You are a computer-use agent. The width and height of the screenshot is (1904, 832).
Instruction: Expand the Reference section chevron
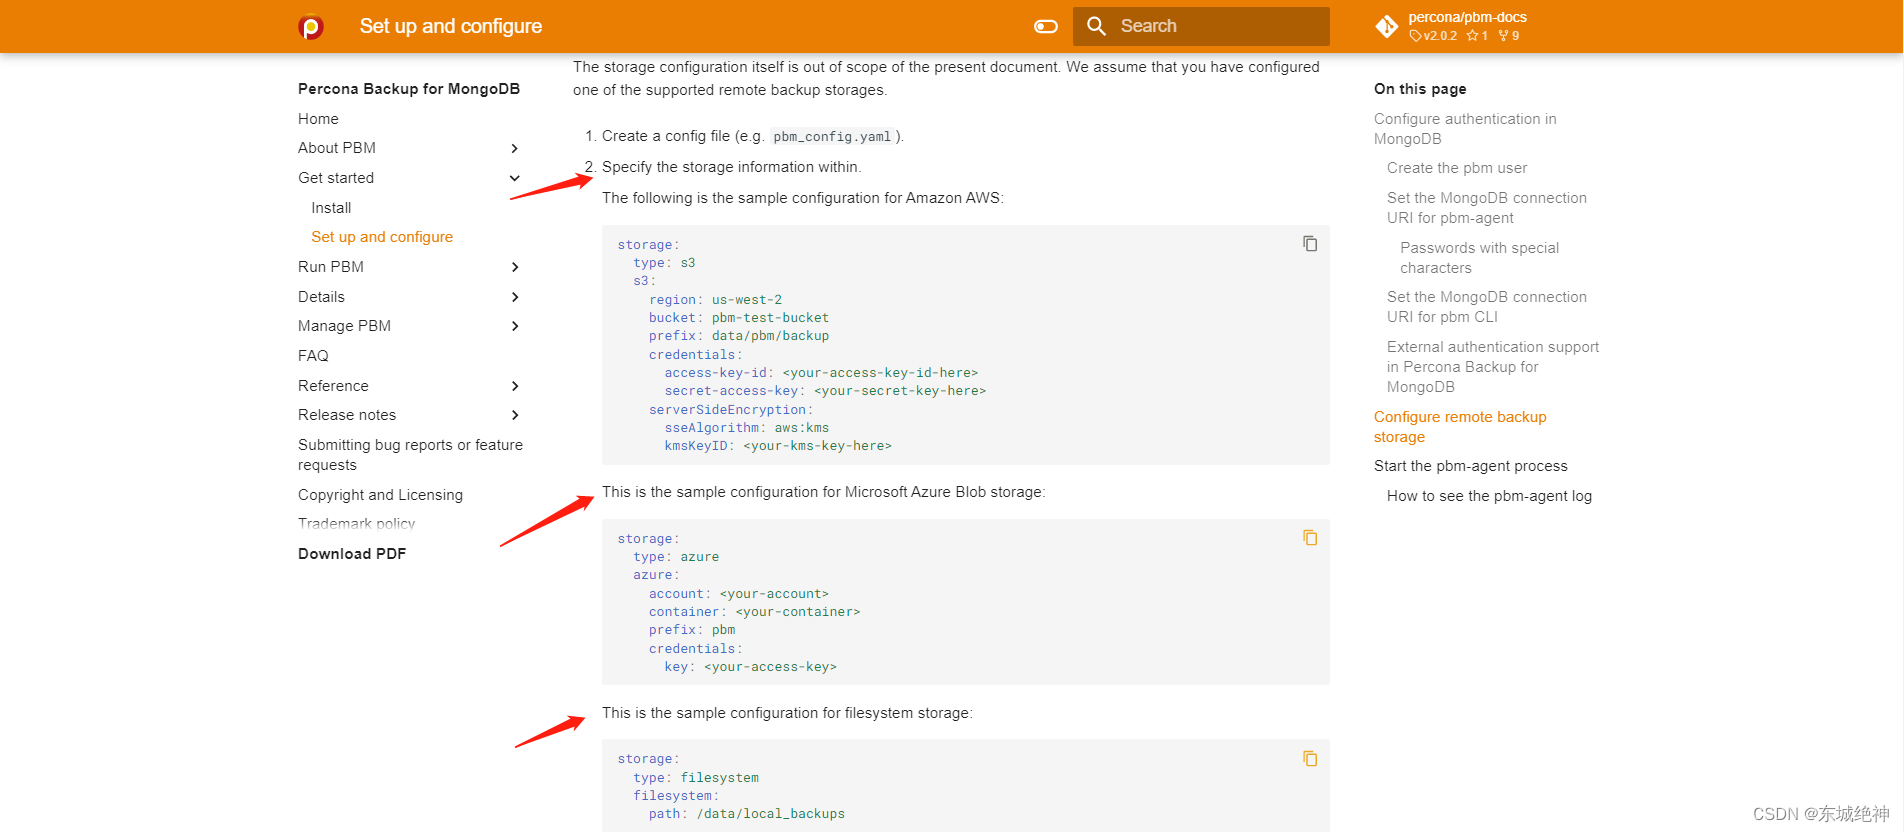(515, 386)
